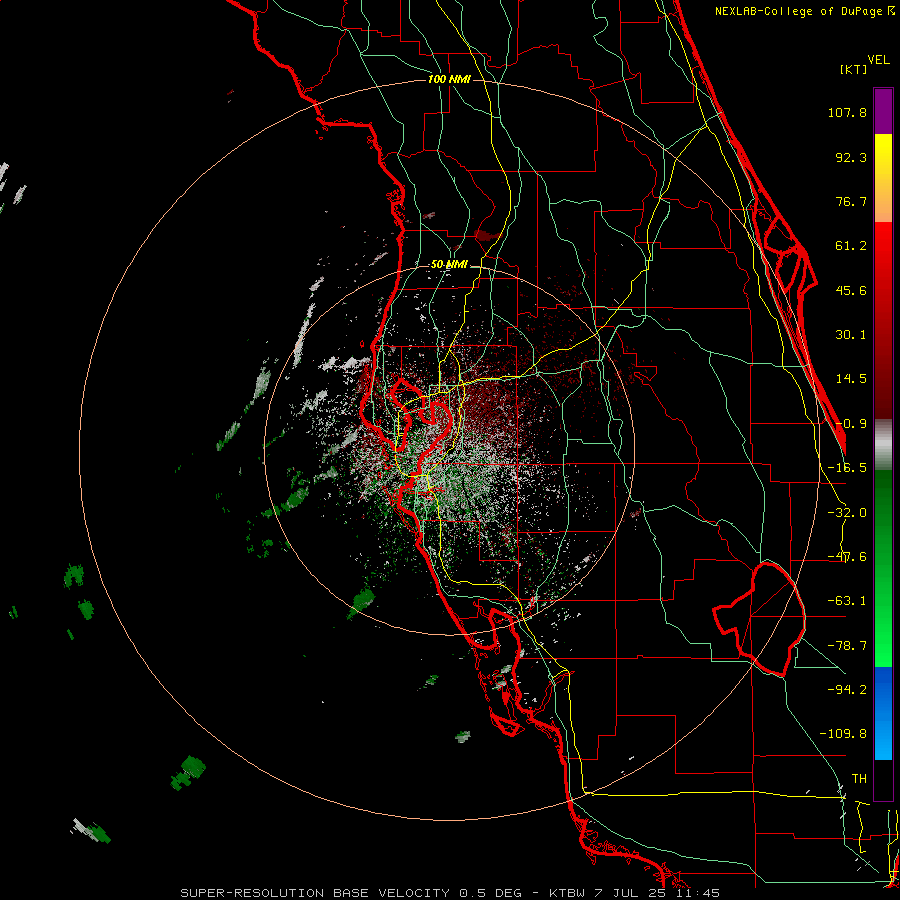Image resolution: width=900 pixels, height=900 pixels.
Task: Click the 100 NMI range ring label
Action: click(449, 79)
